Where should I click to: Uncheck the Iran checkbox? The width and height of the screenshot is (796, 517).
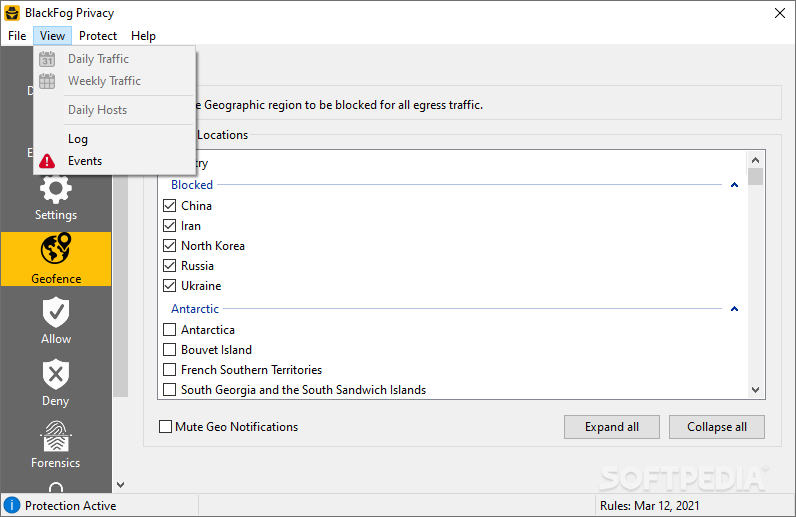(x=170, y=225)
